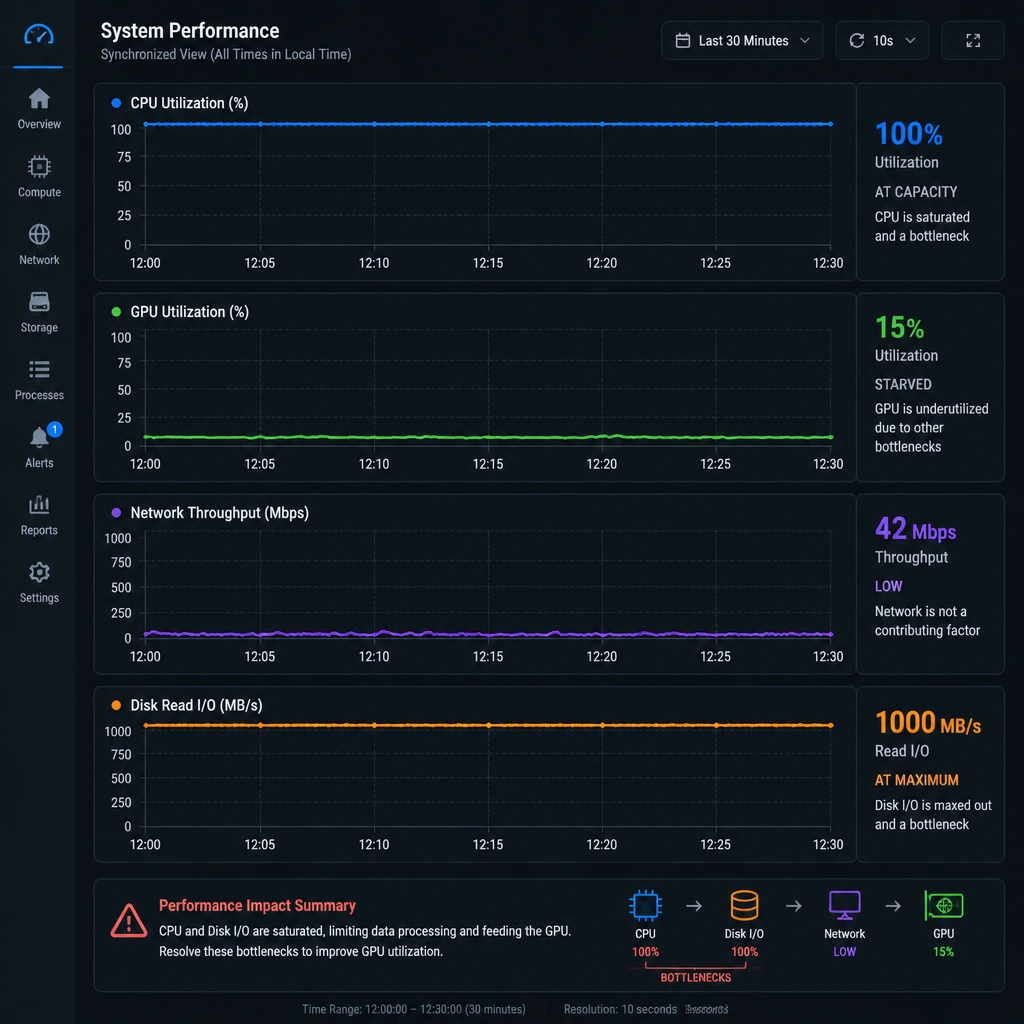Select the Overview menu label
Image resolution: width=1024 pixels, height=1024 pixels.
pyautogui.click(x=39, y=124)
